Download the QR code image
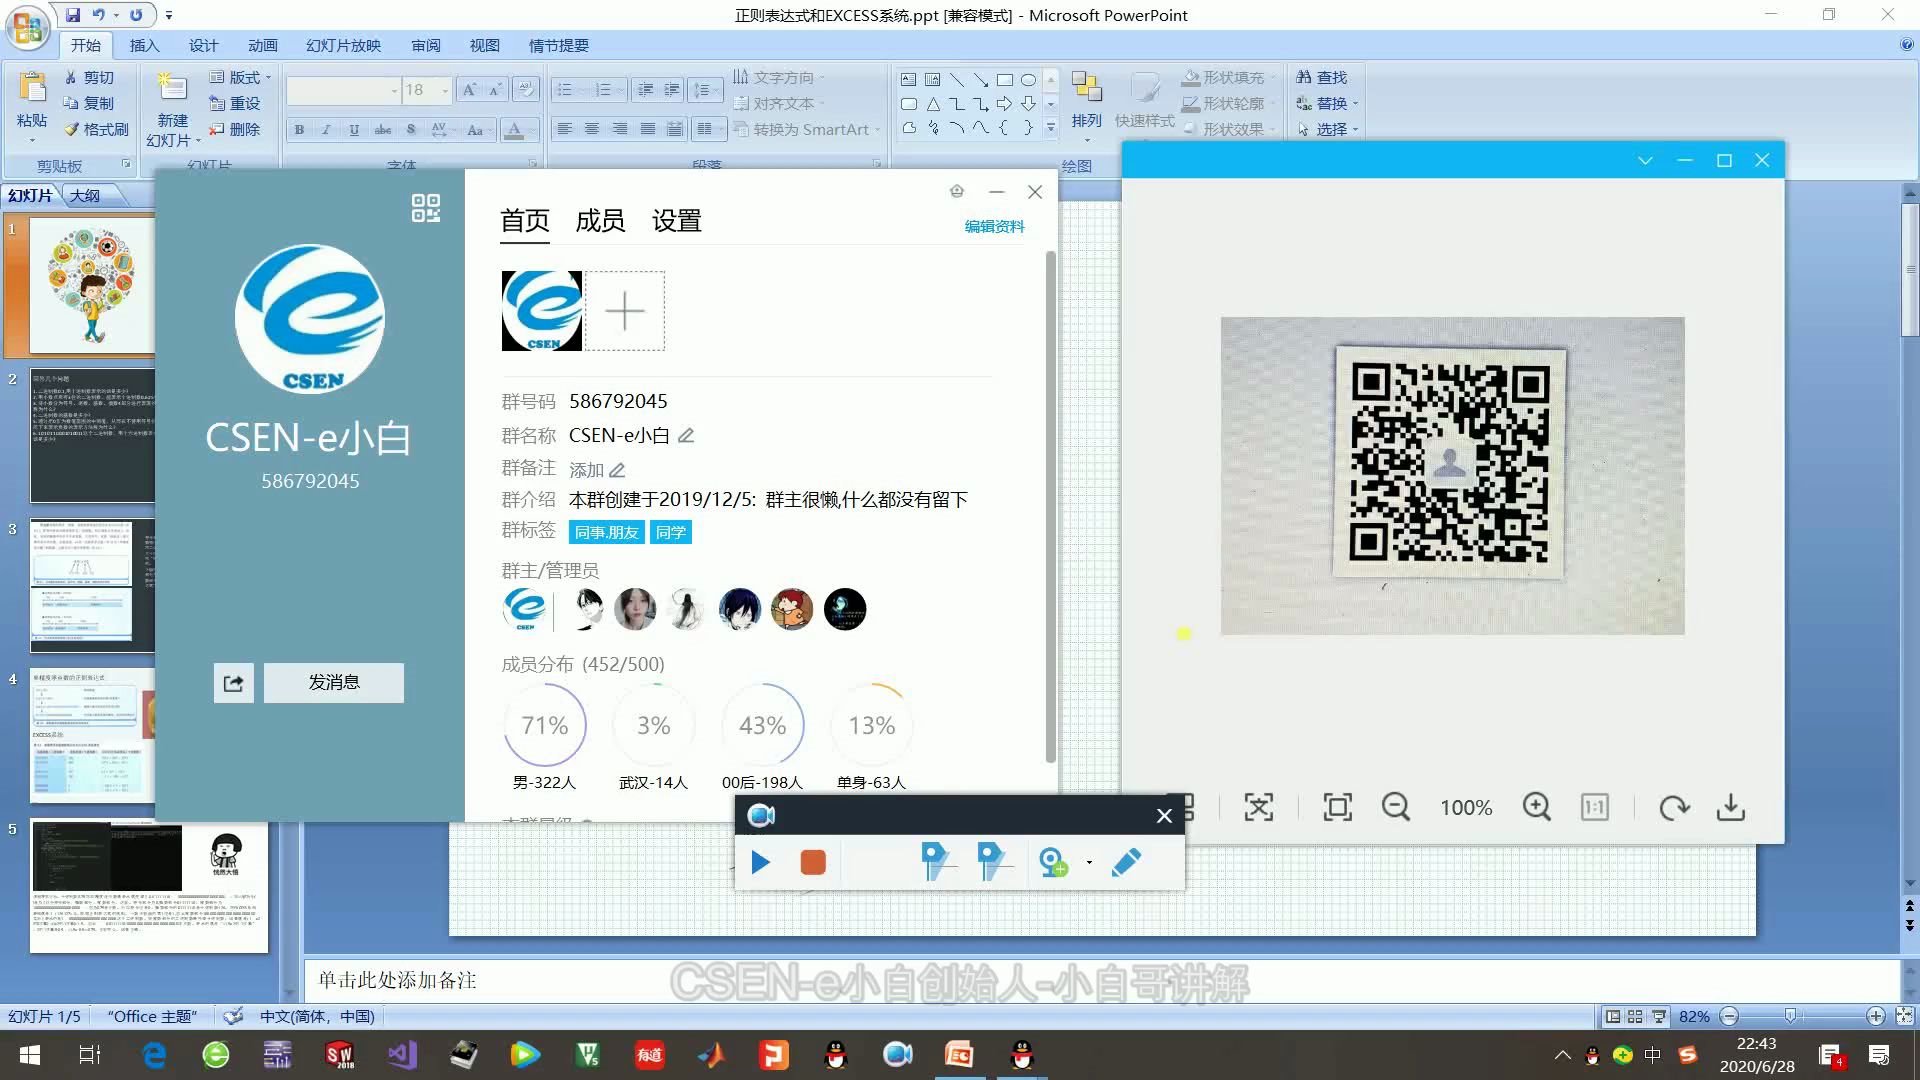 tap(1731, 807)
